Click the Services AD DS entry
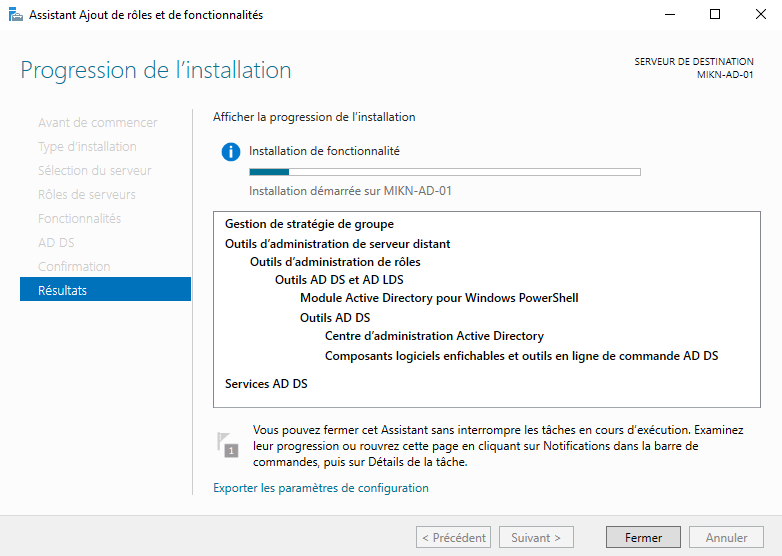Image resolution: width=782 pixels, height=556 pixels. tap(266, 383)
